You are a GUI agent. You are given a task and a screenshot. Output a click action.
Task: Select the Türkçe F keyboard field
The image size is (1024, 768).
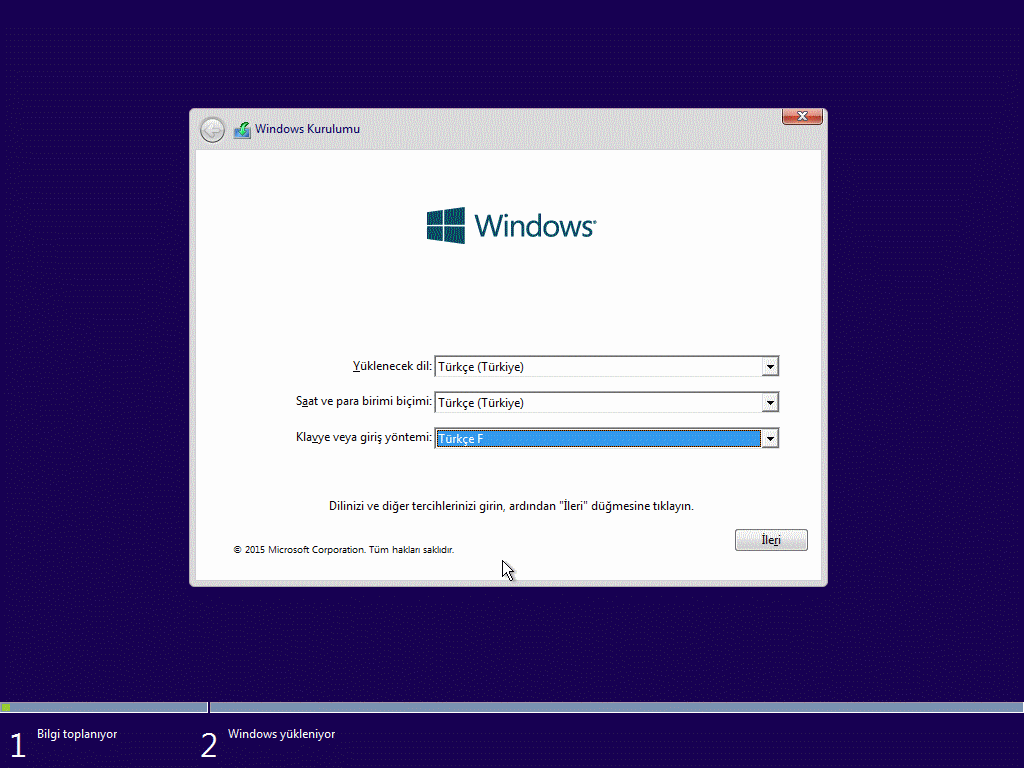click(598, 439)
